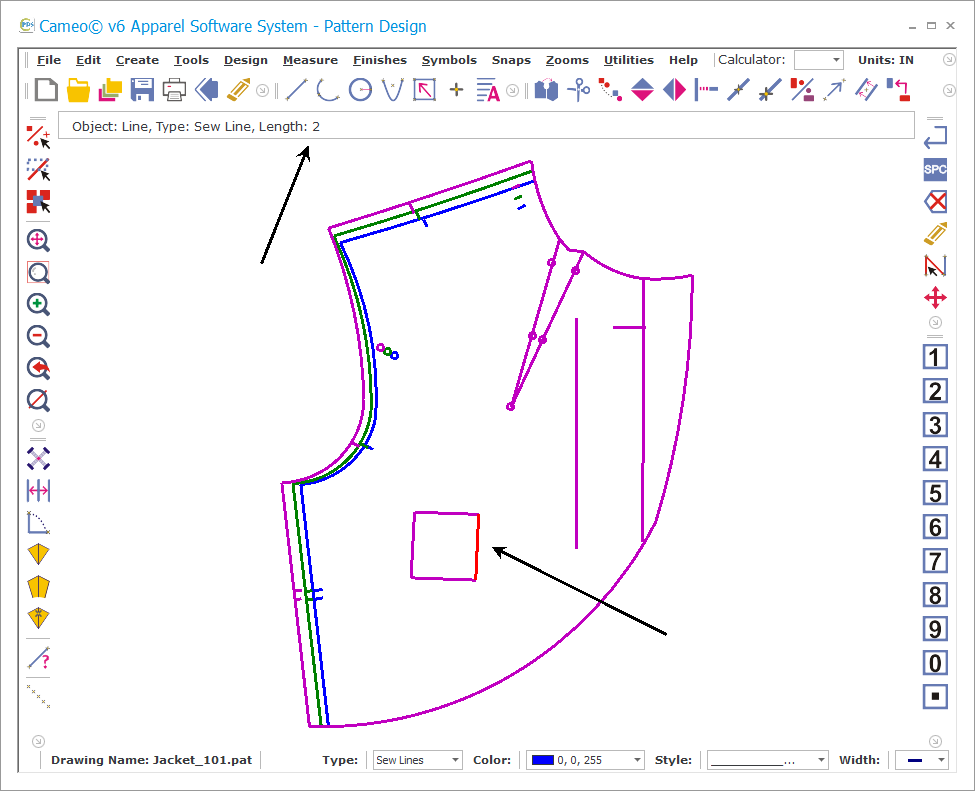Click the pattern piece dart tool

pos(38,554)
